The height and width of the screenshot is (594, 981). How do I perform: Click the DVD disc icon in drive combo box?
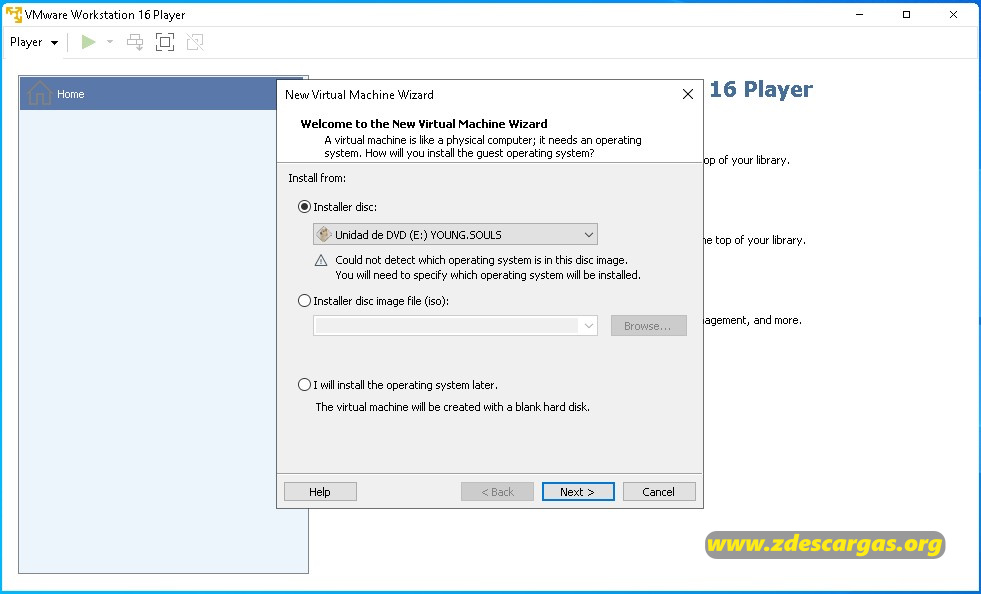coord(323,235)
